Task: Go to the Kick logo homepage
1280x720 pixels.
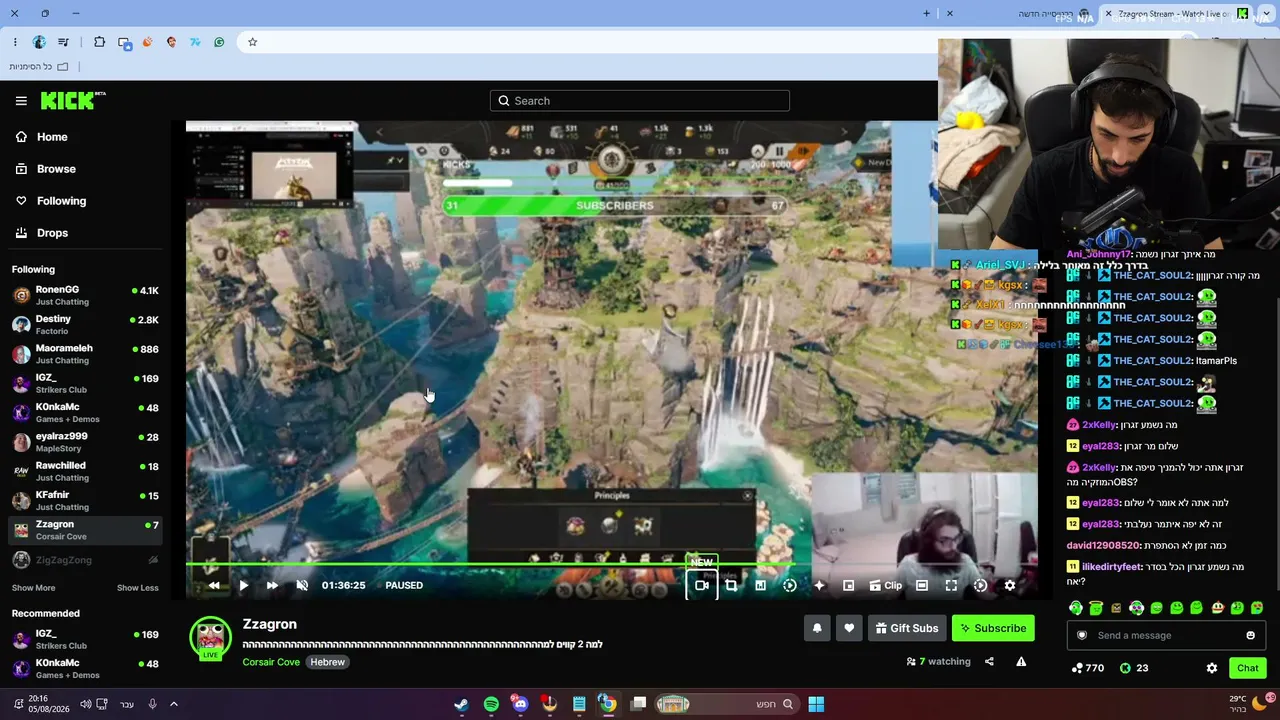Action: (73, 100)
